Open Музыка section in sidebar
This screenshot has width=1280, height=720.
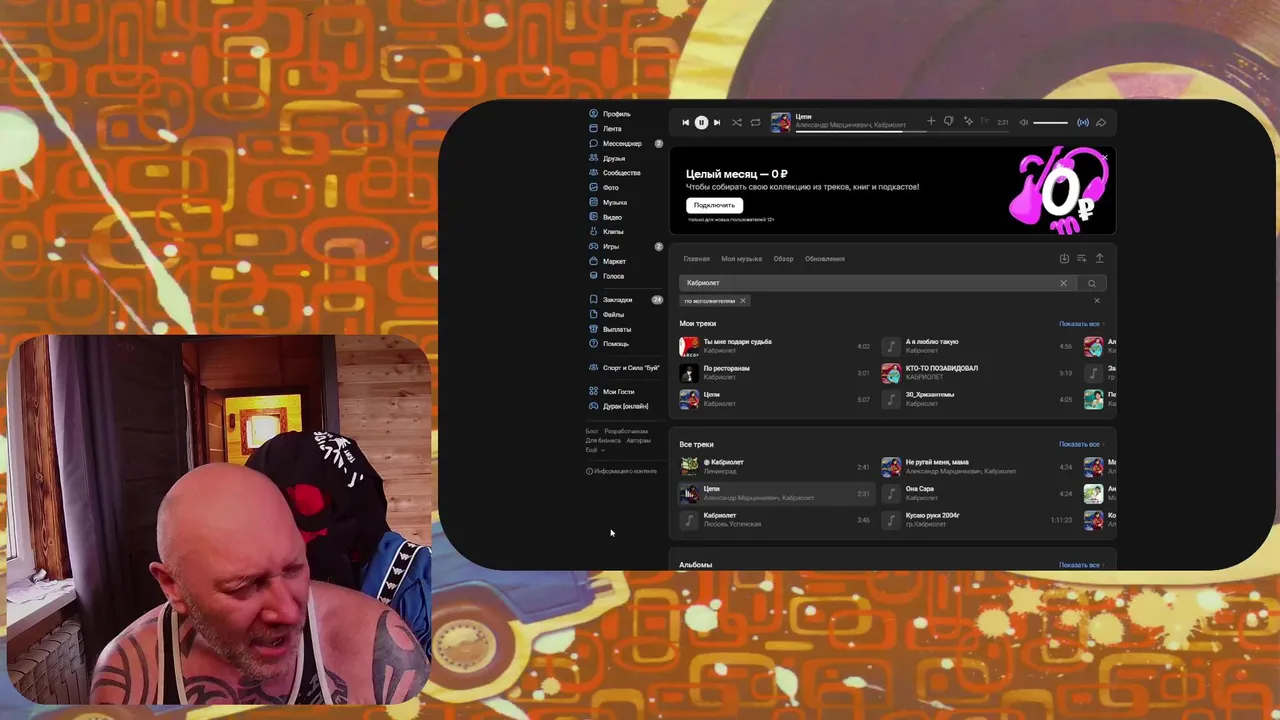[x=608, y=202]
